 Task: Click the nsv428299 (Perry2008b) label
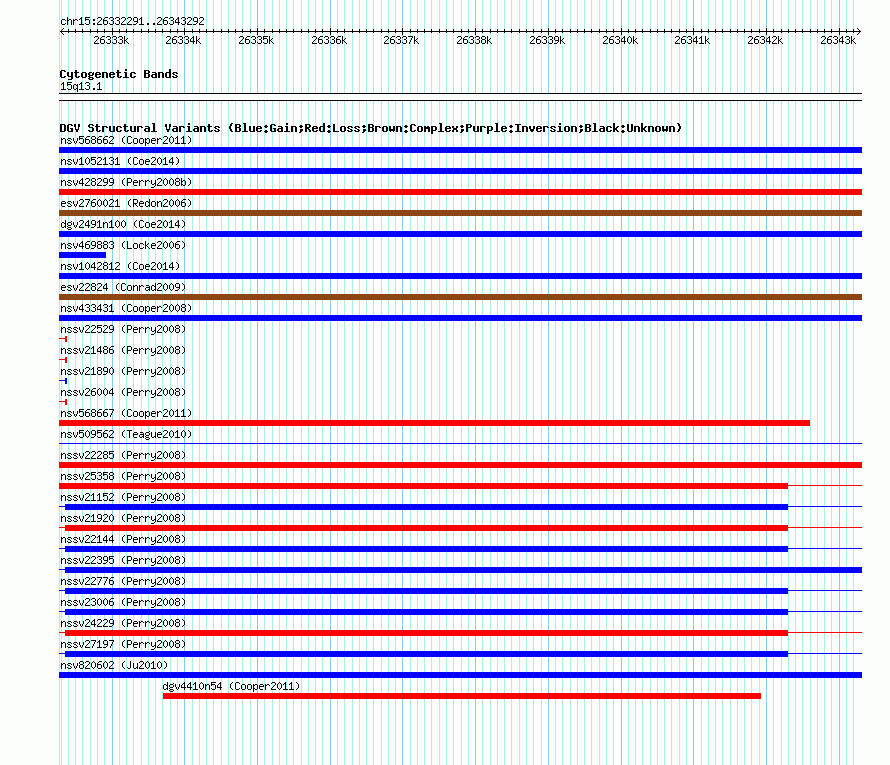126,182
